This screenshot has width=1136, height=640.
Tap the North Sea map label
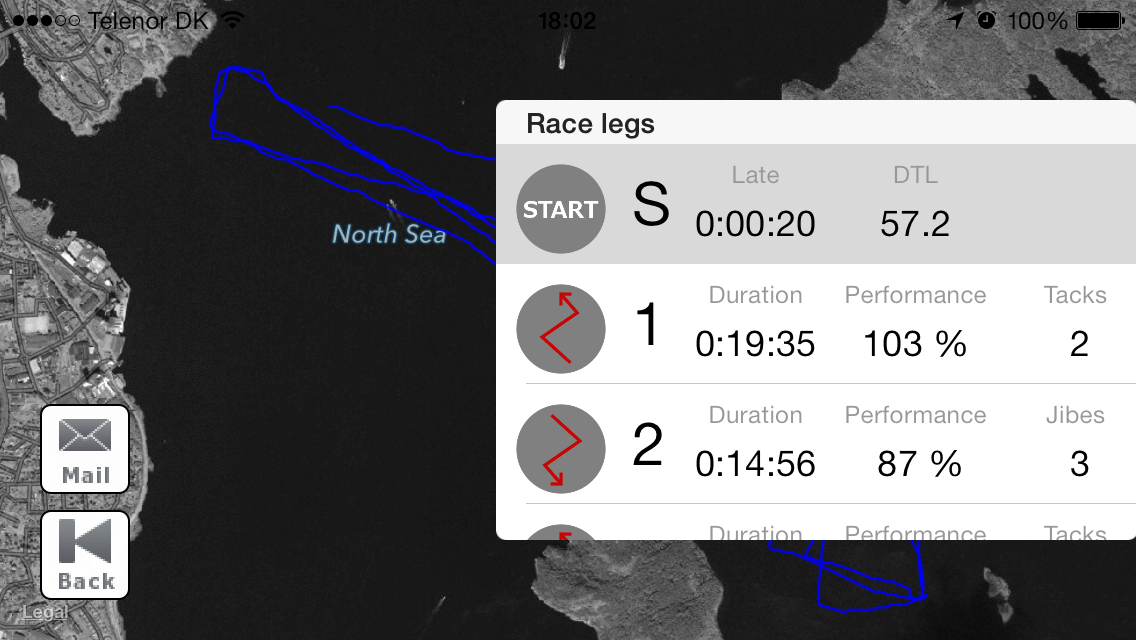click(389, 234)
